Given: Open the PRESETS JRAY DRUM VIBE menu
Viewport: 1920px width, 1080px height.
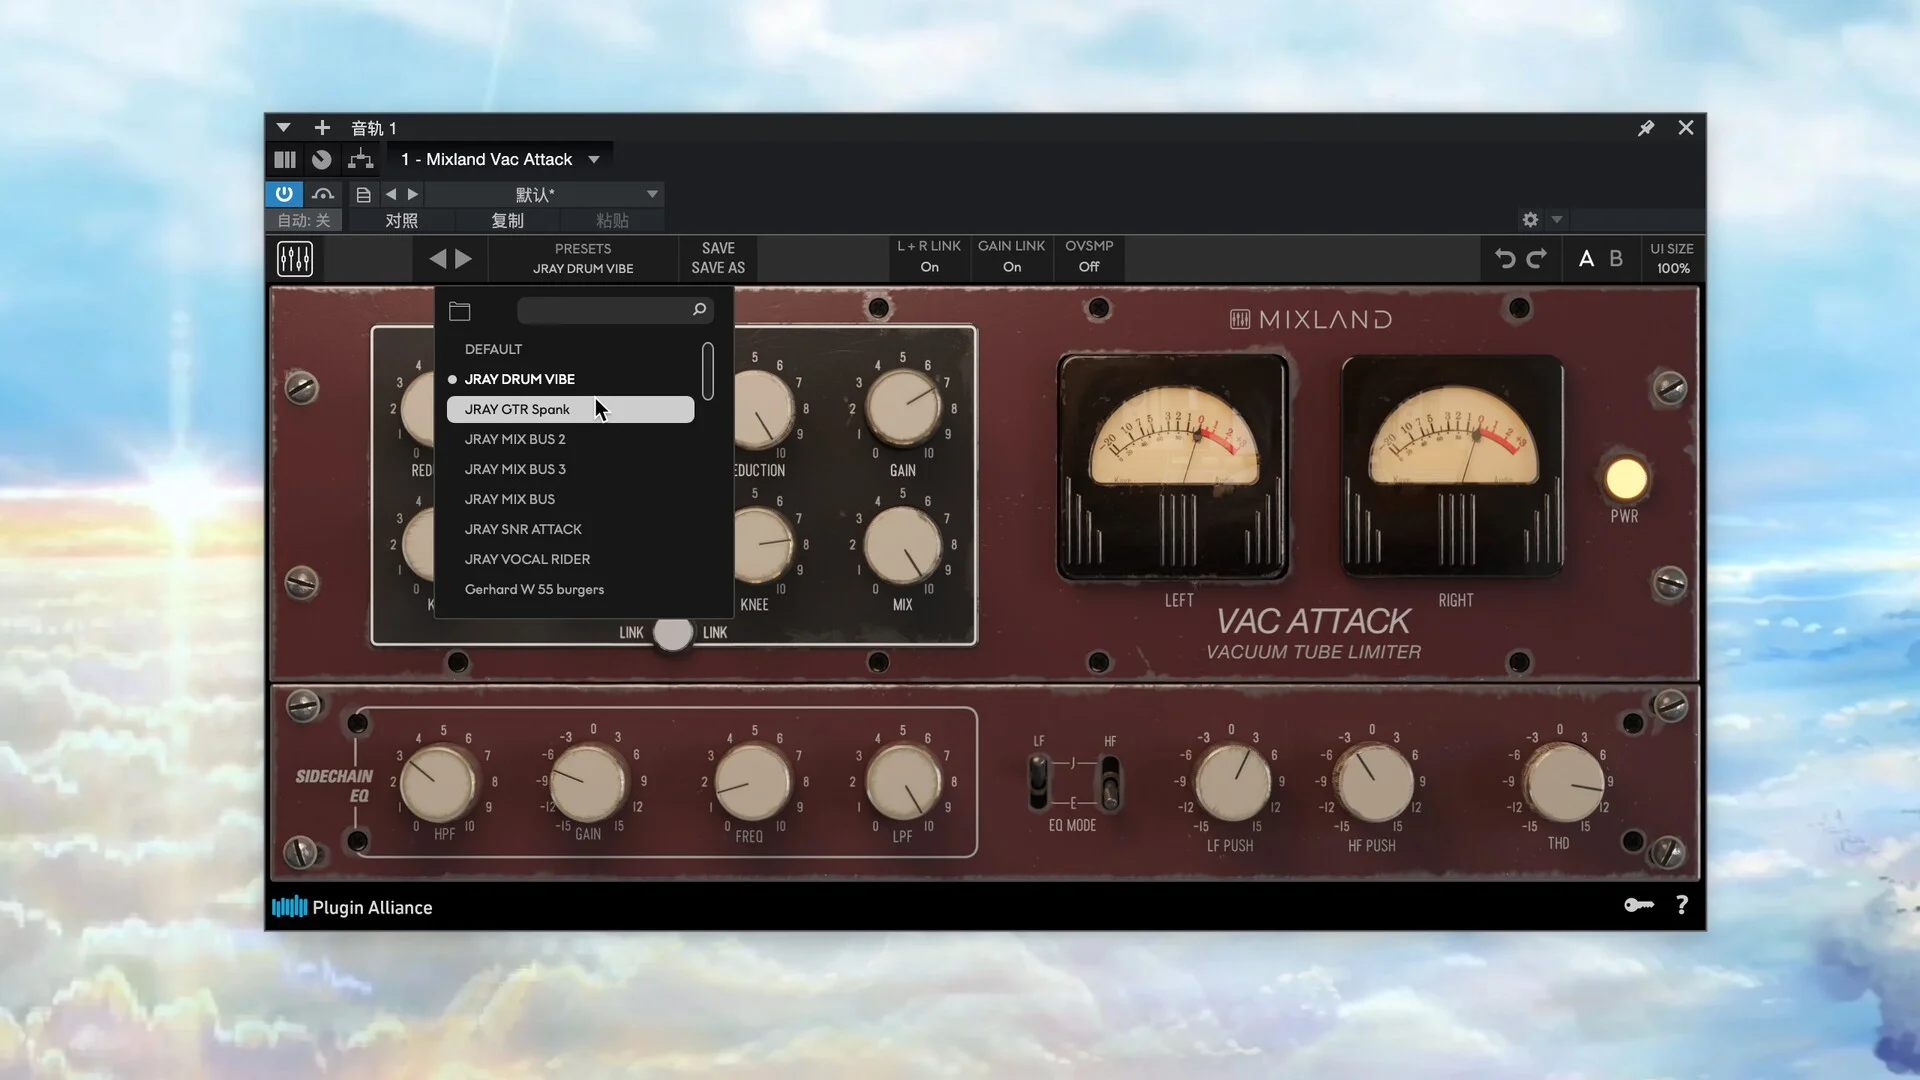Looking at the screenshot, I should pos(583,259).
